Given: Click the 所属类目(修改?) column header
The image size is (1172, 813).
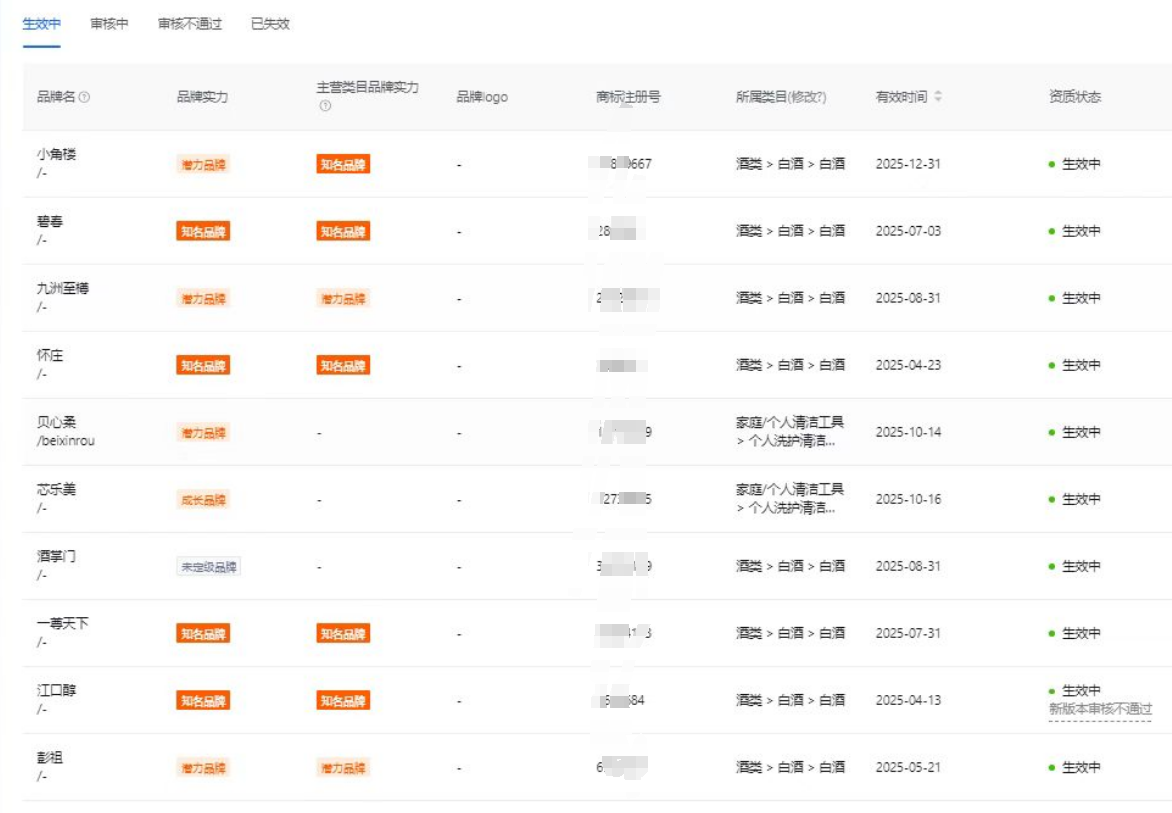Looking at the screenshot, I should [781, 97].
